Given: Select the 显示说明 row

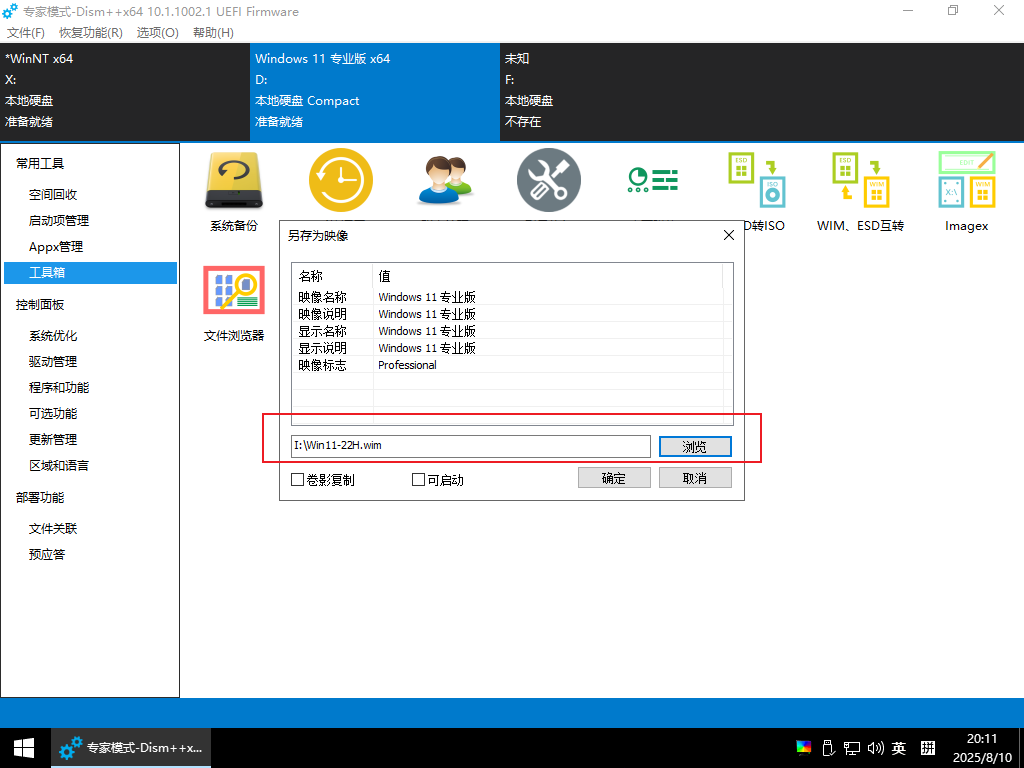Looking at the screenshot, I should coord(508,348).
